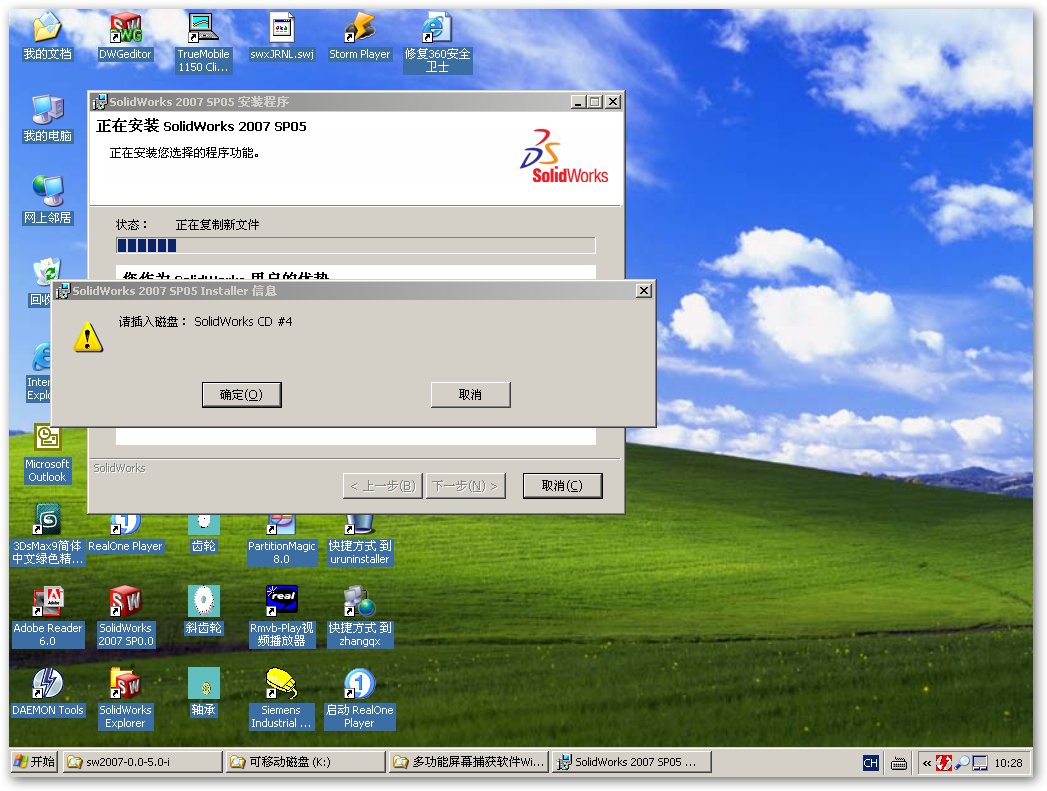Dismiss the disk prompt with 取消
Viewport: 1047px width, 791px height.
point(470,394)
